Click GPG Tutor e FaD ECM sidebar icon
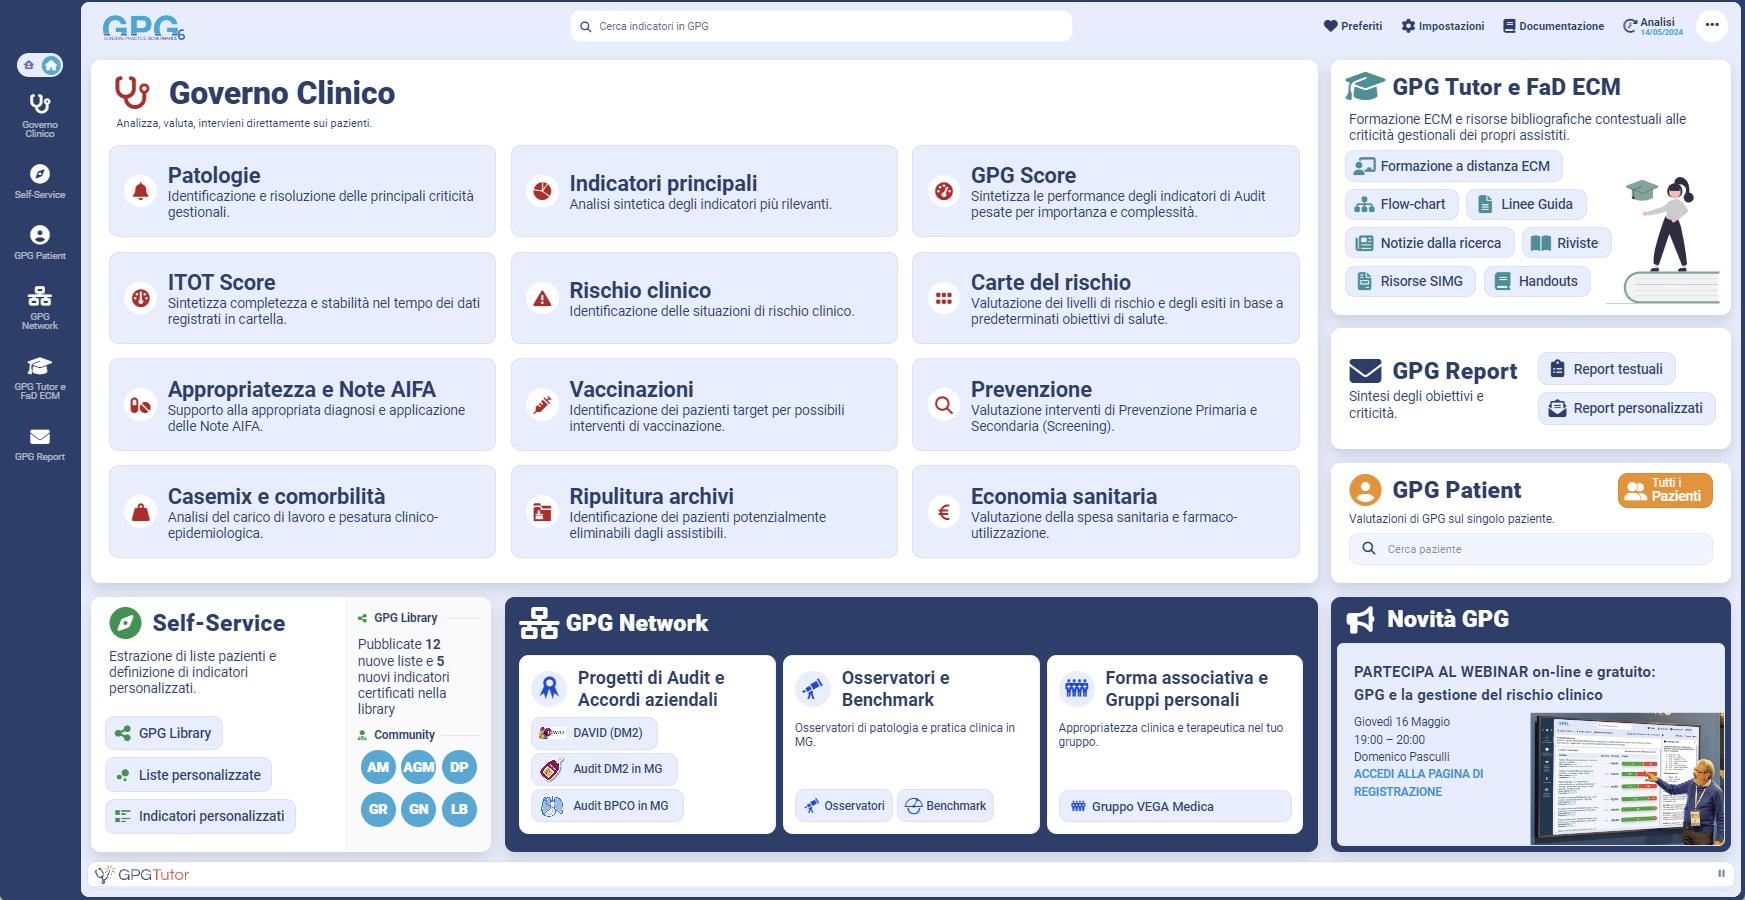Viewport: 1745px width, 900px height. [x=40, y=366]
